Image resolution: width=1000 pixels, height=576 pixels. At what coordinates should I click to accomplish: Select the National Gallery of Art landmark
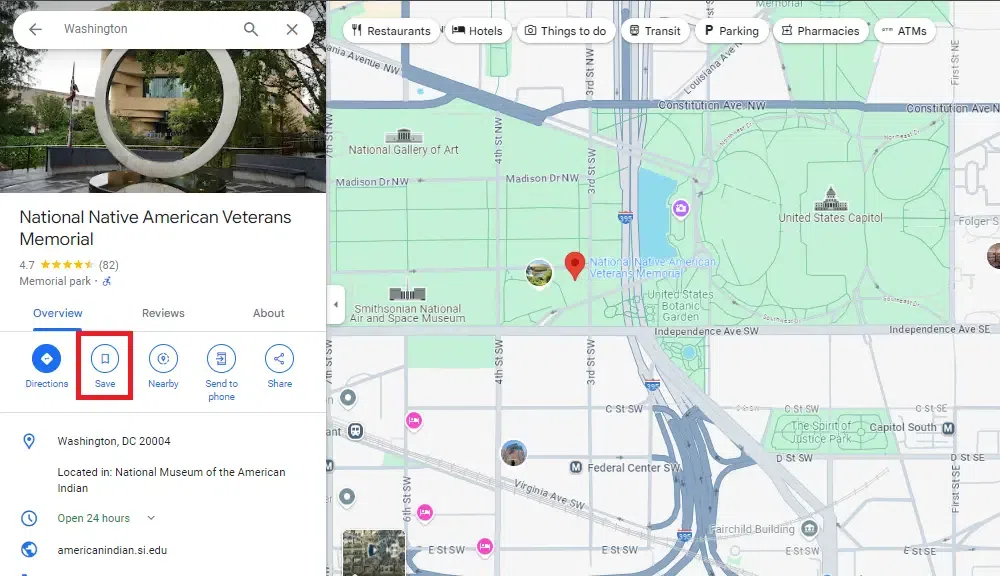pos(404,143)
